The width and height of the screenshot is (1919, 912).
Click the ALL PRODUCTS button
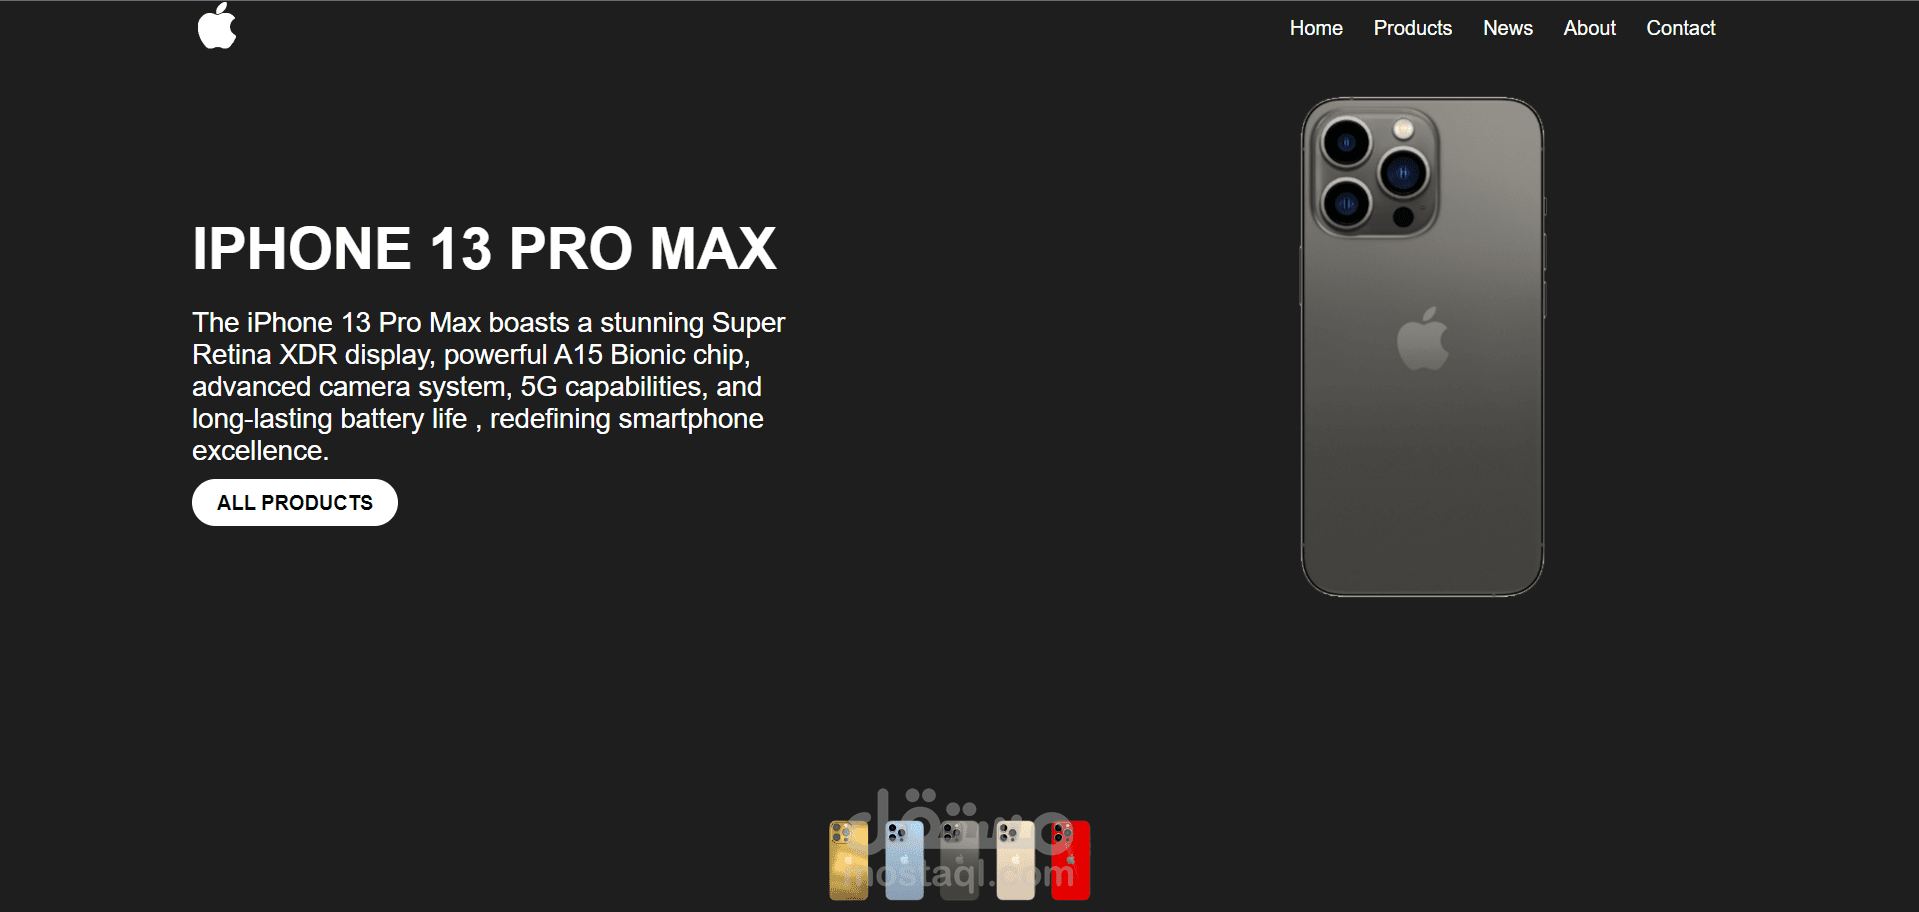(x=295, y=502)
